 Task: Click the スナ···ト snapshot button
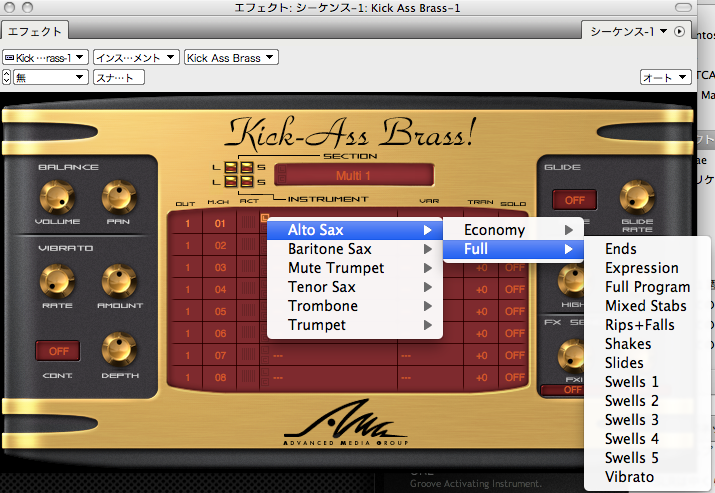119,77
